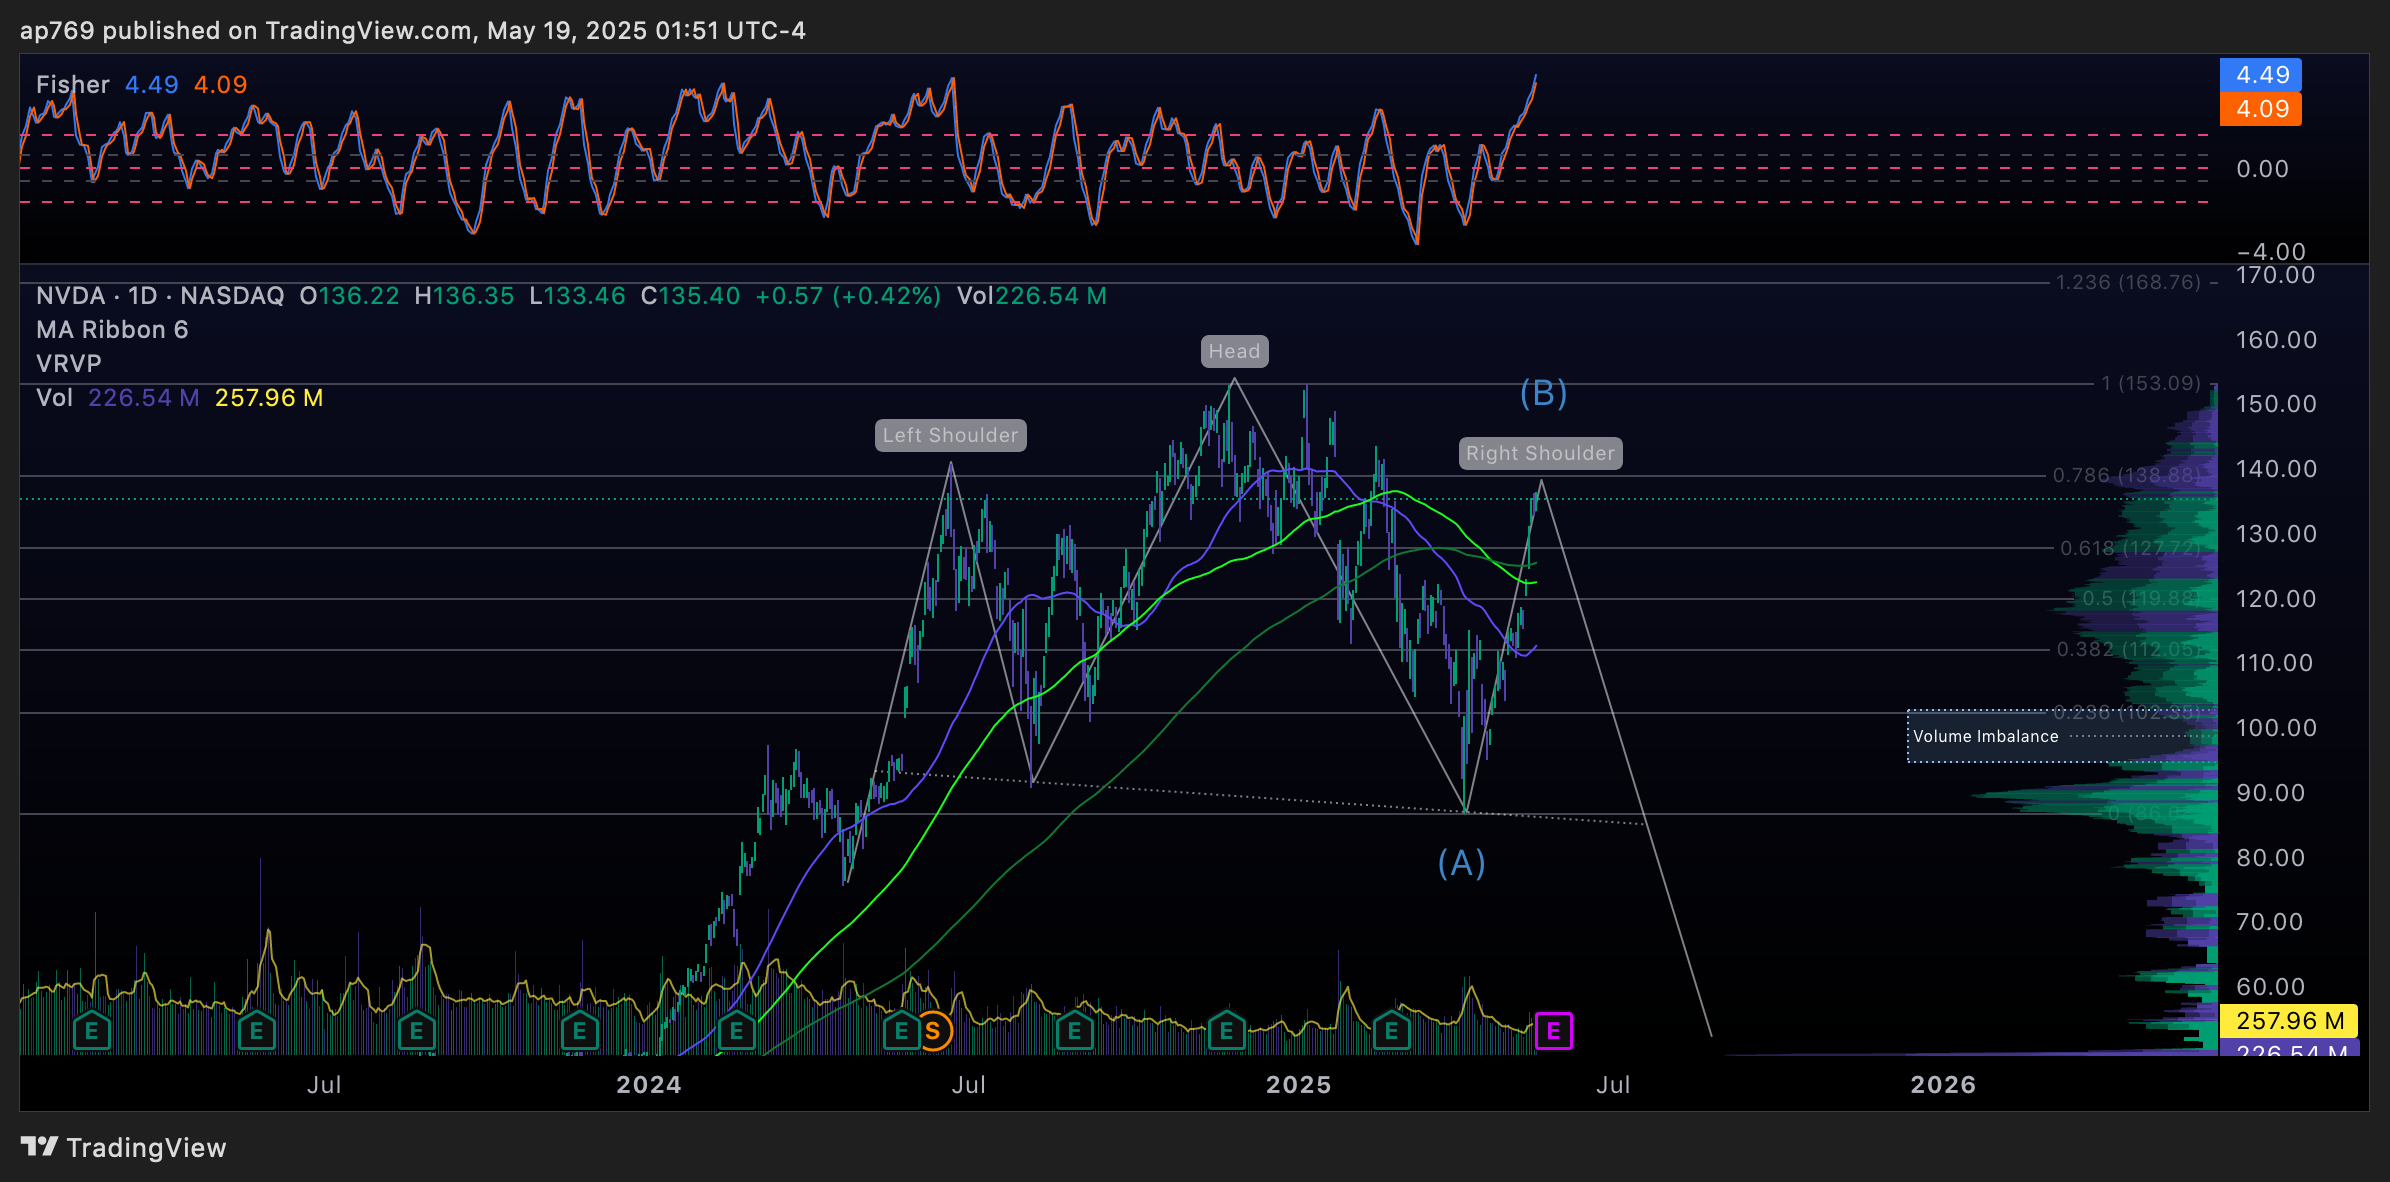Click the Fib level label 1 (153.09)
The height and width of the screenshot is (1182, 2390).
click(x=2151, y=383)
